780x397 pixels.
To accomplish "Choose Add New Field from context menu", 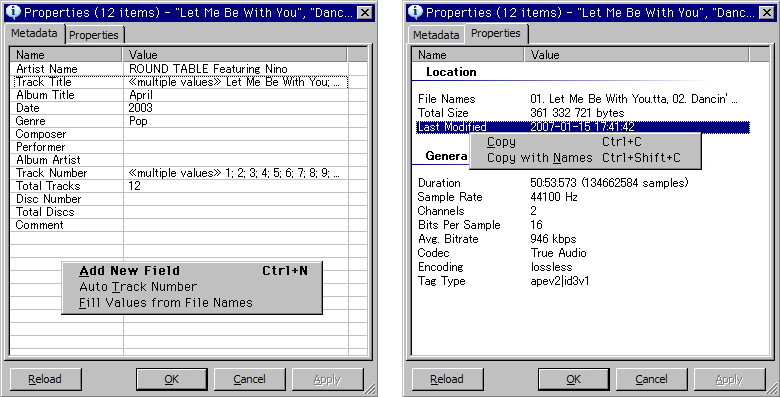I will (192, 271).
